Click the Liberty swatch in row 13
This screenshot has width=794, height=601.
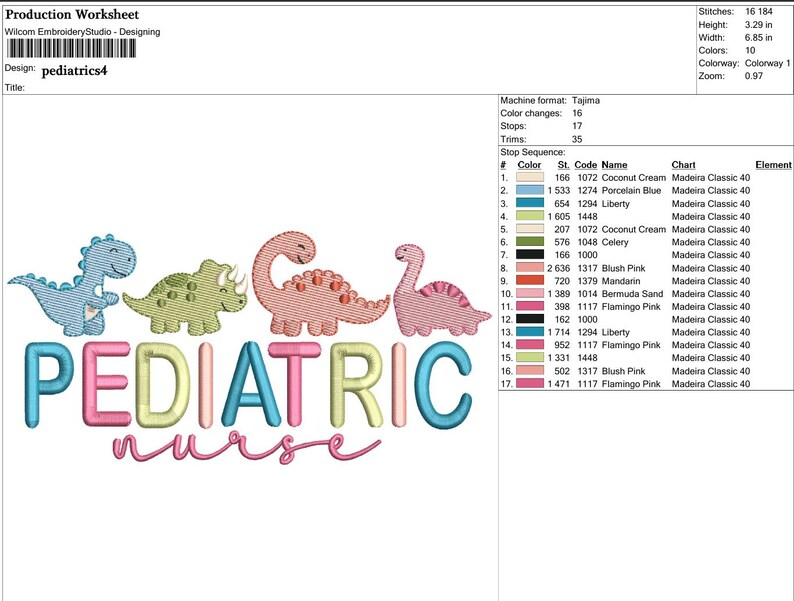[x=530, y=332]
